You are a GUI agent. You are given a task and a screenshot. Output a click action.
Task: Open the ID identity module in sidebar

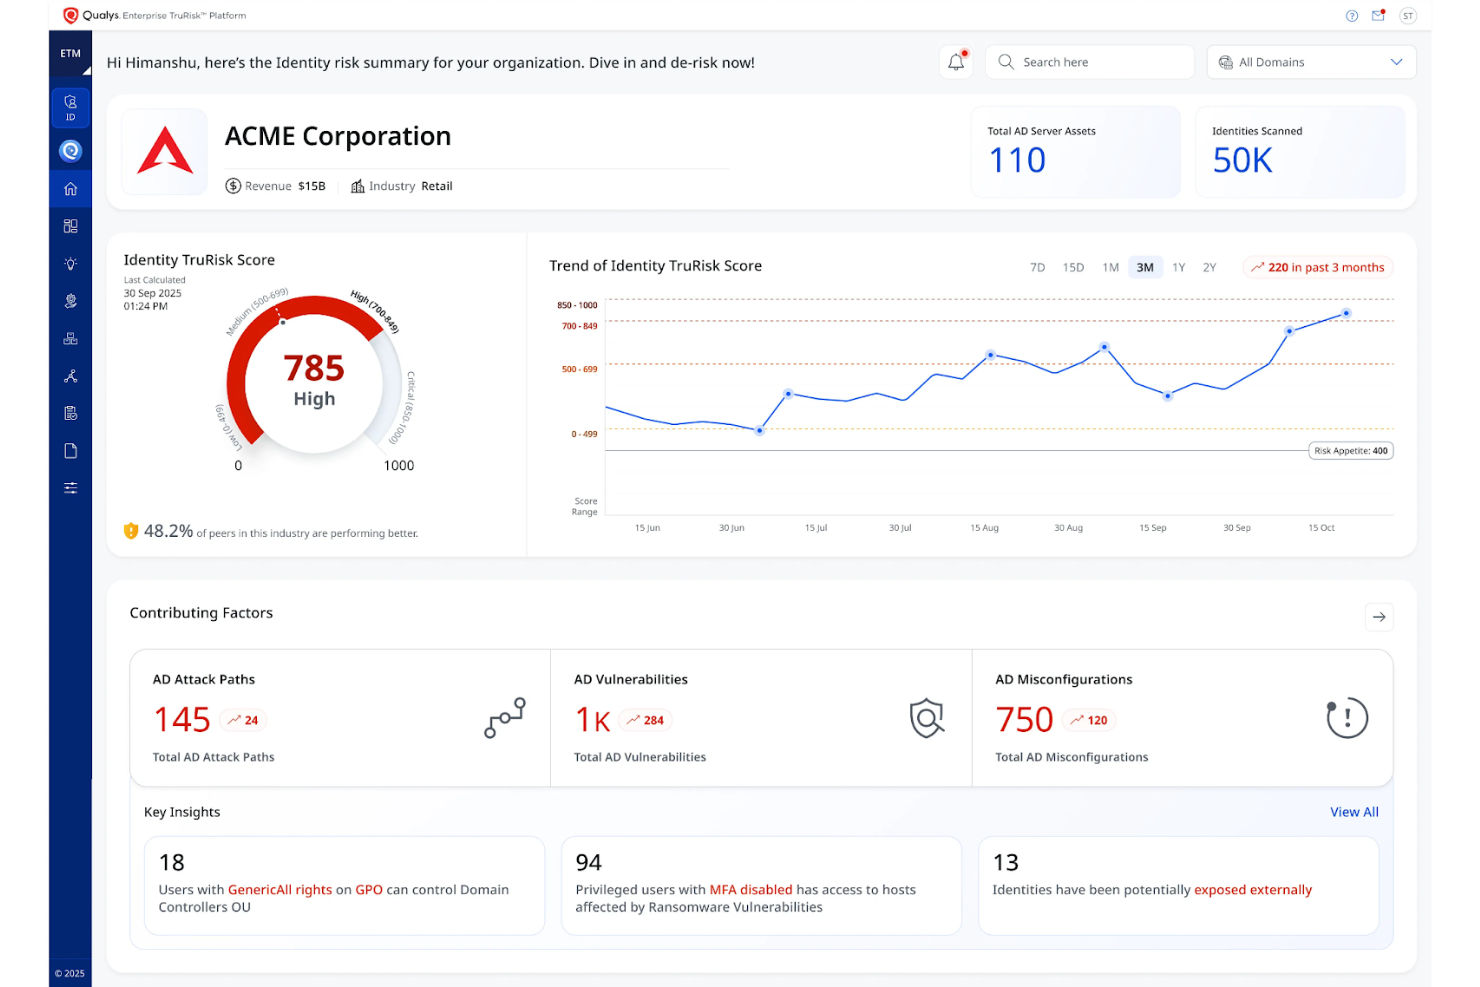pyautogui.click(x=70, y=107)
